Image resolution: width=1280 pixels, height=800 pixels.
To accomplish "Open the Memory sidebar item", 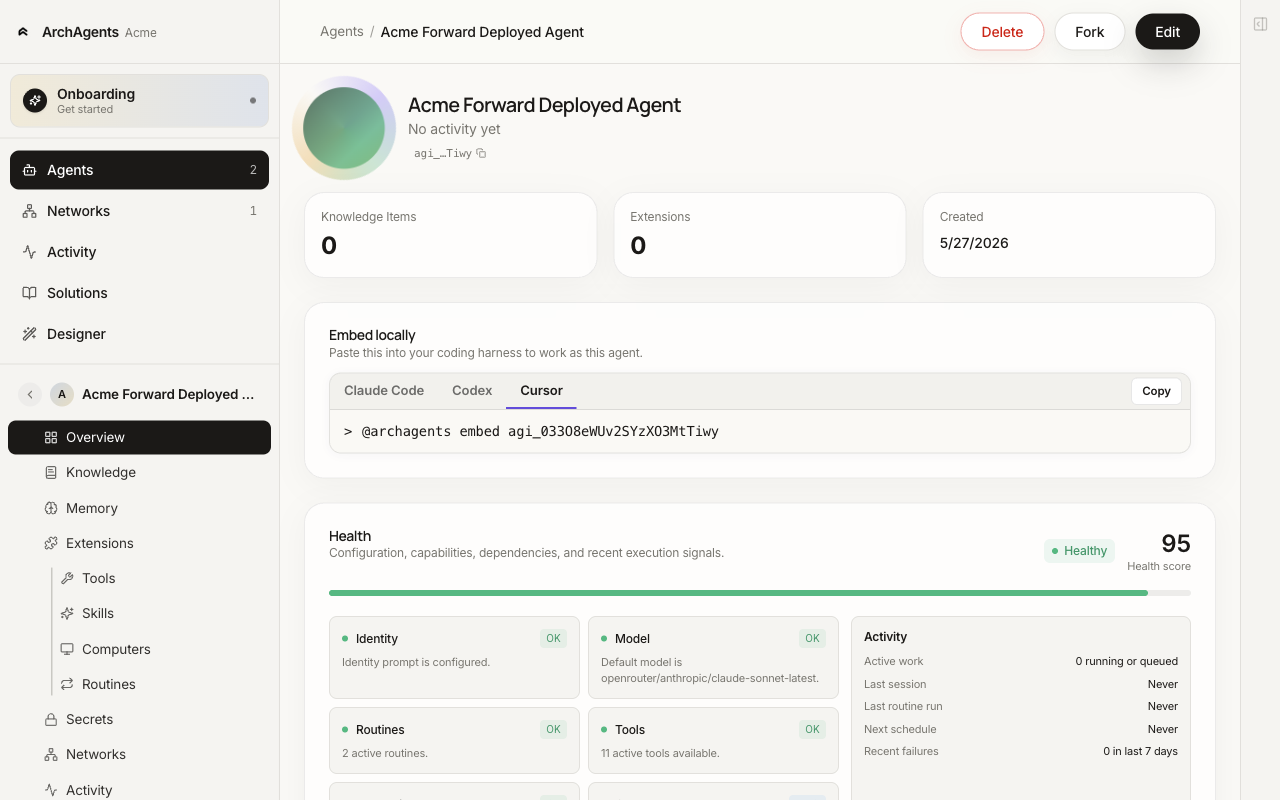I will [x=139, y=508].
